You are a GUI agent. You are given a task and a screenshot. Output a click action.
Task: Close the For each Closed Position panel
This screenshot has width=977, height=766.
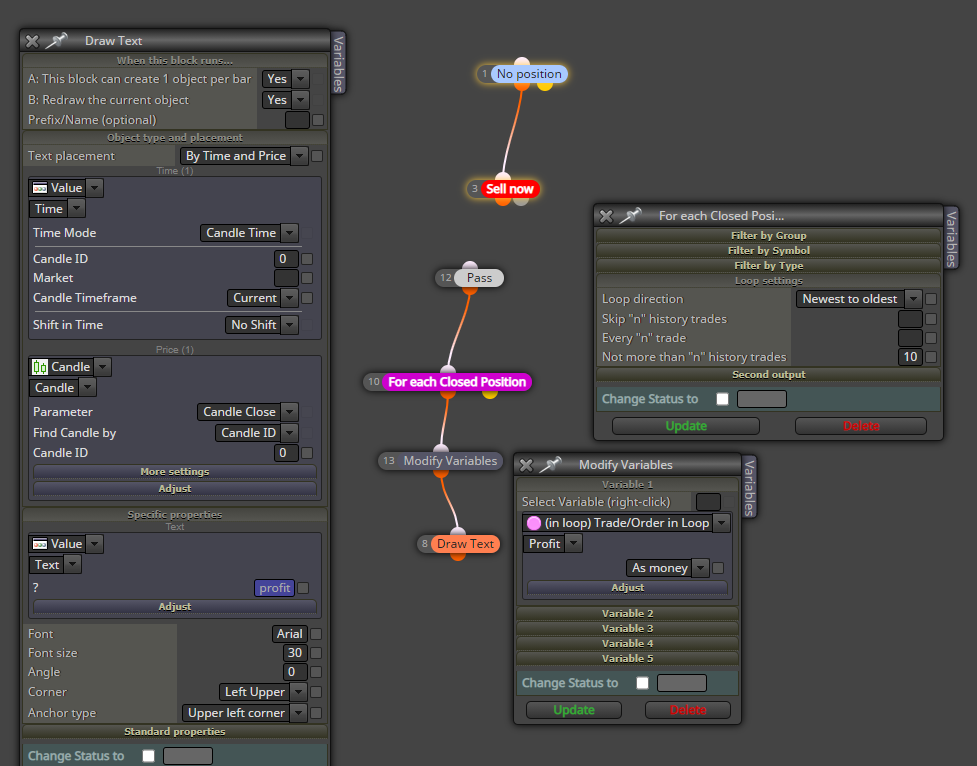[x=606, y=216]
